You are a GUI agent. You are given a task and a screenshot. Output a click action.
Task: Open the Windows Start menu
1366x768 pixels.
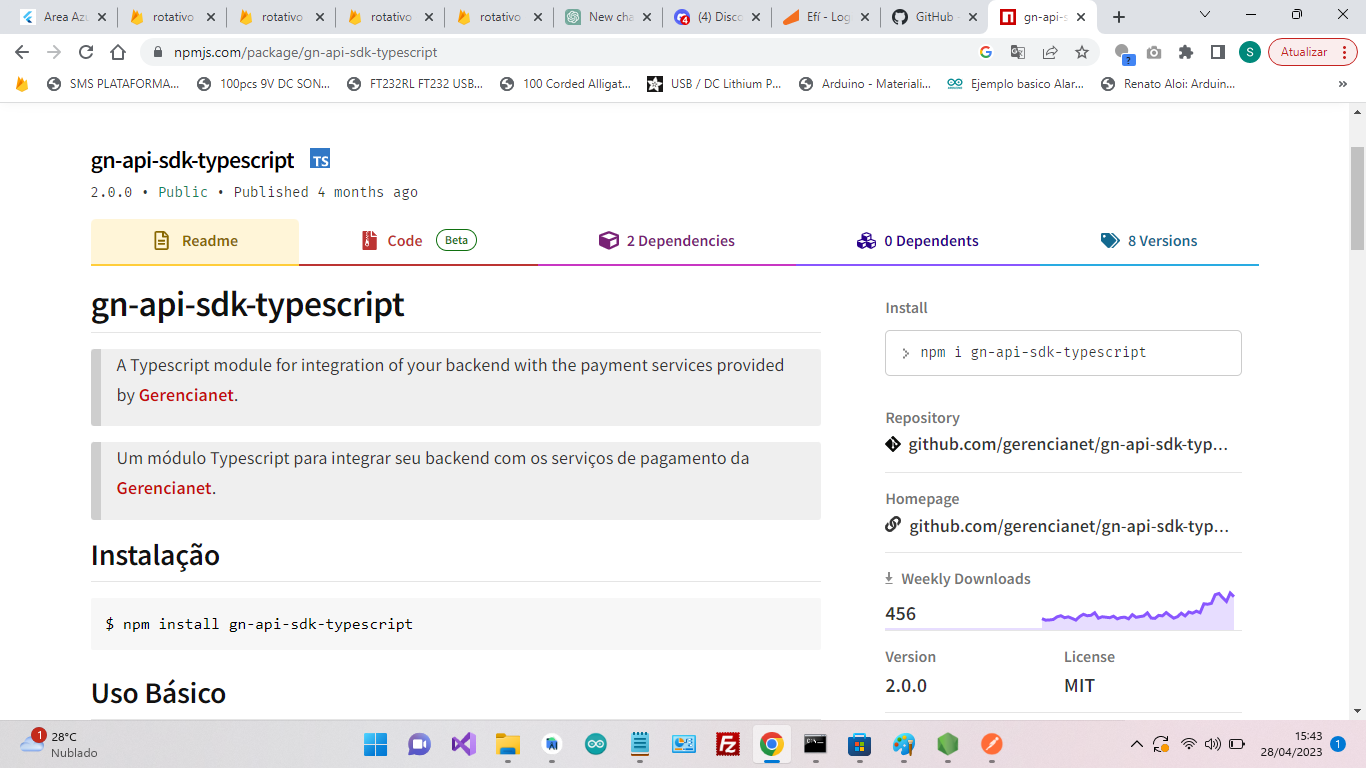(x=376, y=744)
